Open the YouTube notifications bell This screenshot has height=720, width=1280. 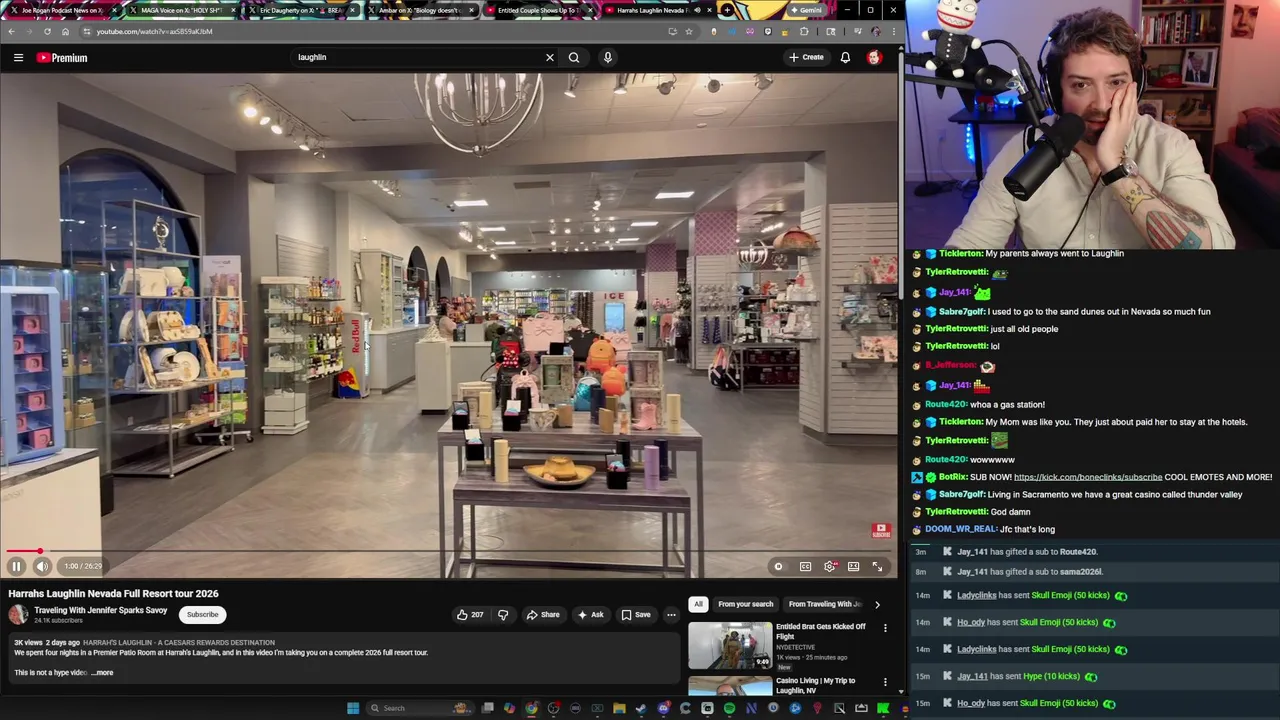[845, 57]
